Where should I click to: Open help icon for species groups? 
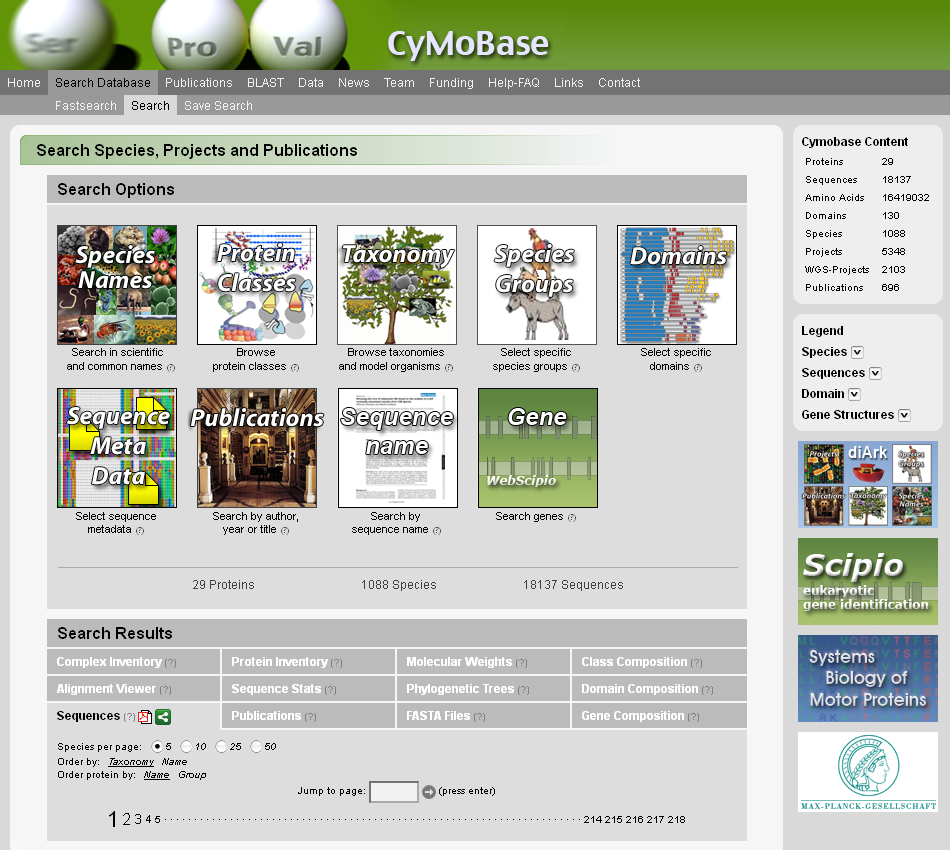pos(576,368)
